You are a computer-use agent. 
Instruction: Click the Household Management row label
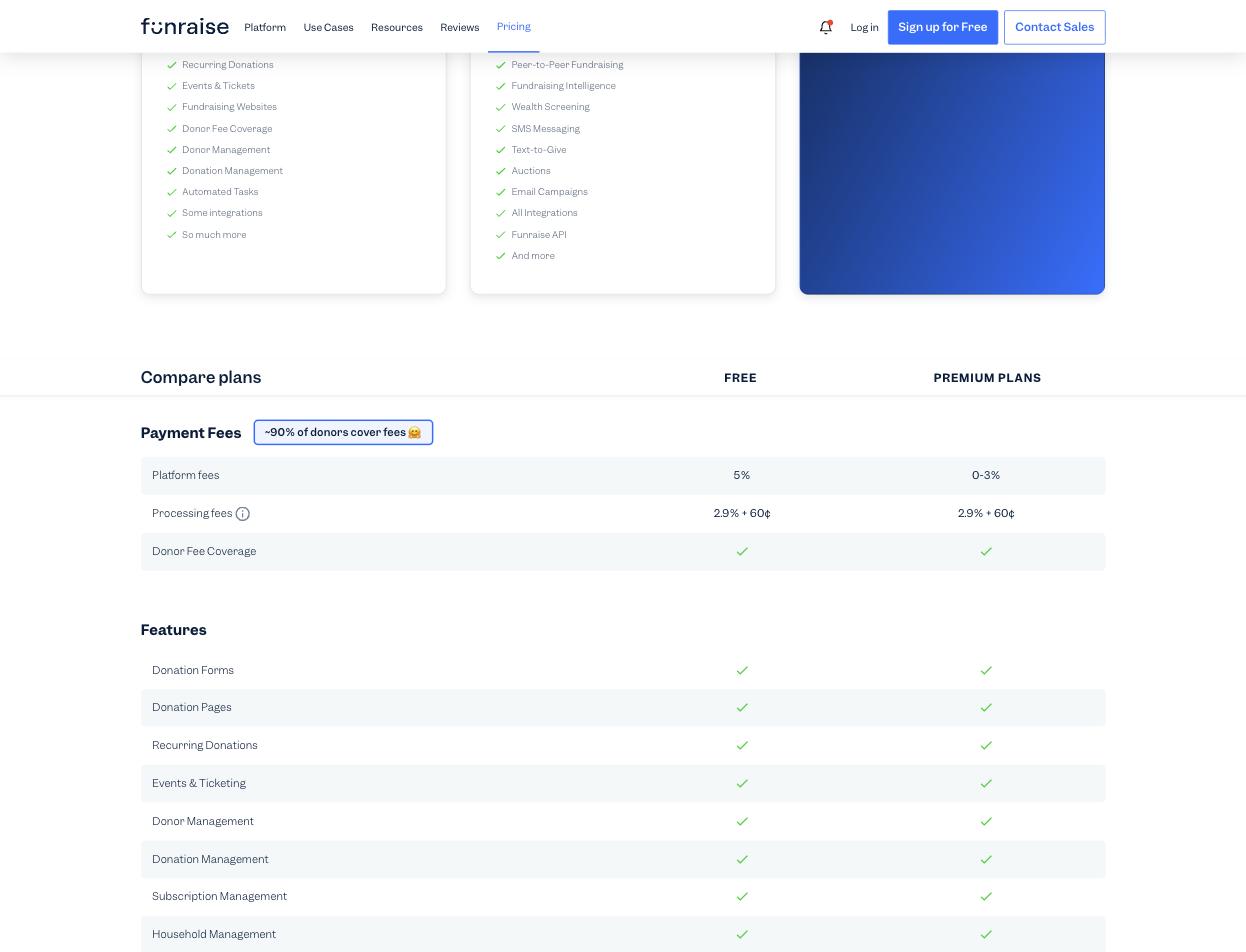(x=214, y=934)
